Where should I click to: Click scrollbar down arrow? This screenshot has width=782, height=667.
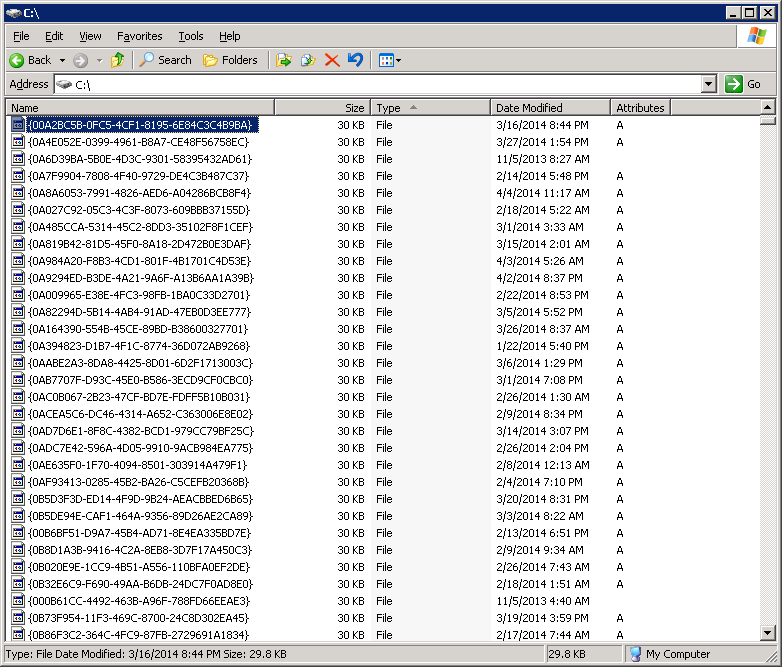click(x=768, y=633)
